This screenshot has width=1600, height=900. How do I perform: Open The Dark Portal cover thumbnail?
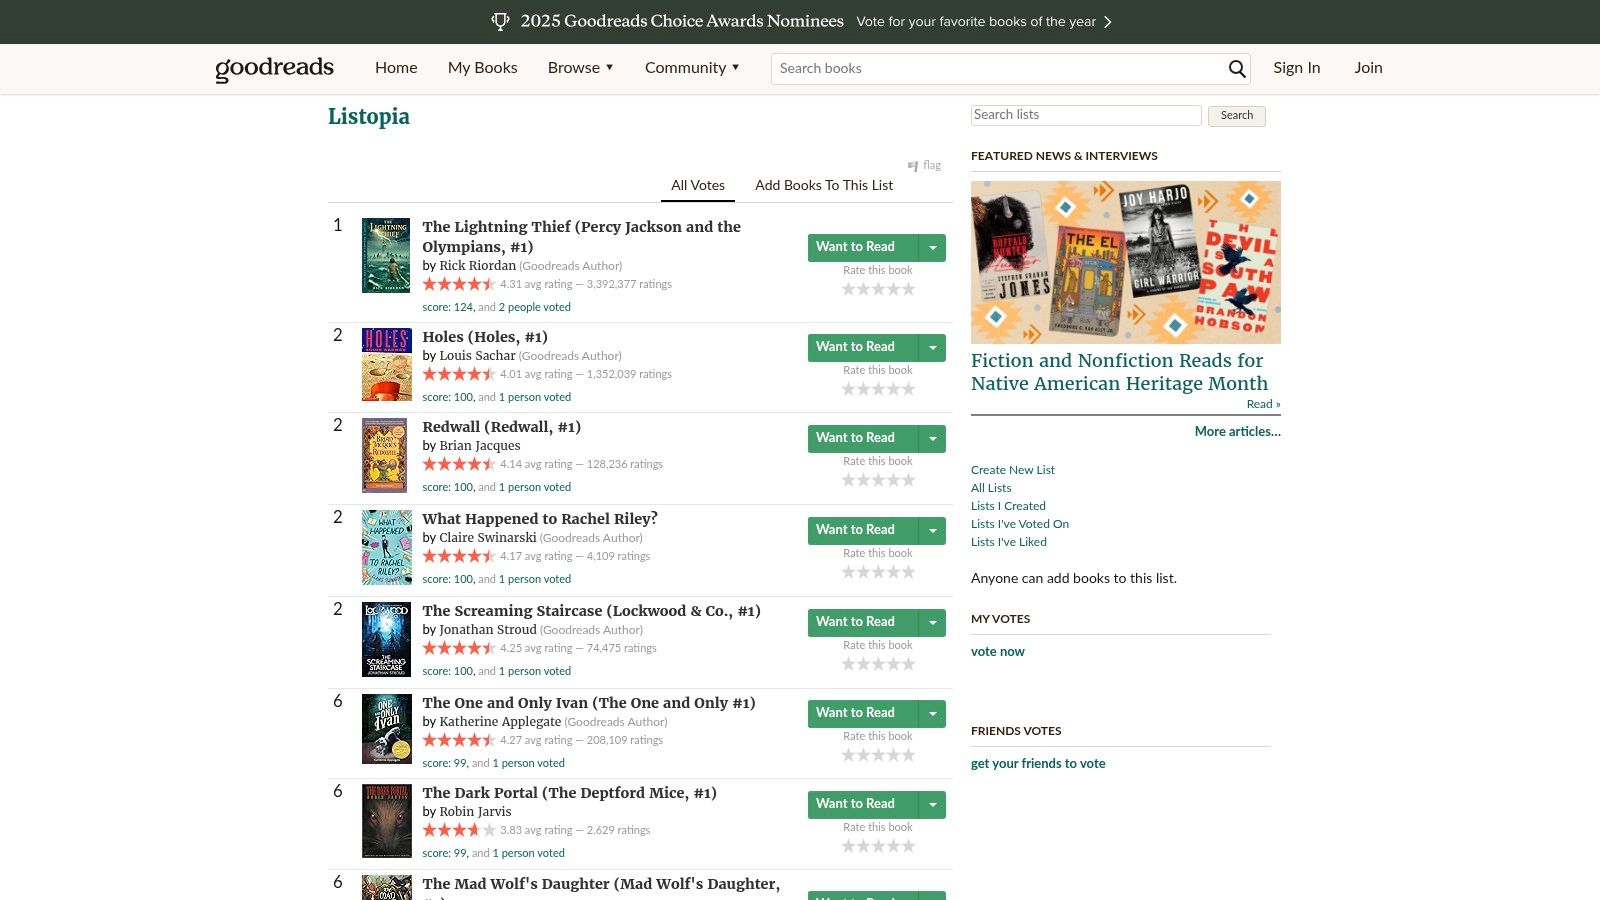point(387,821)
